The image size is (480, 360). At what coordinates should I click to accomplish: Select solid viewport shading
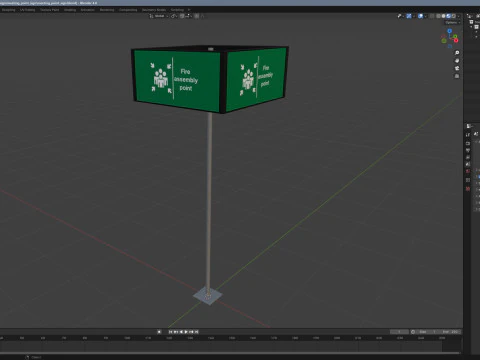click(443, 16)
